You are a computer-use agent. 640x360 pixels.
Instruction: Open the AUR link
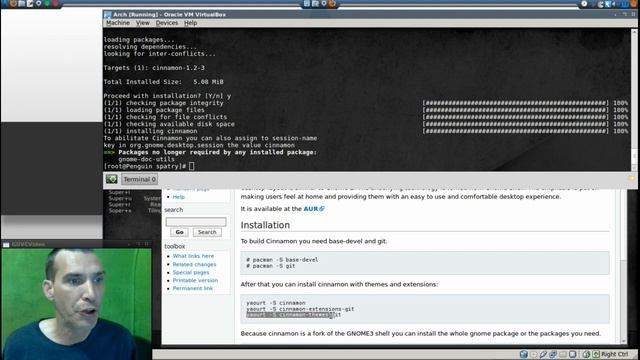click(x=313, y=209)
